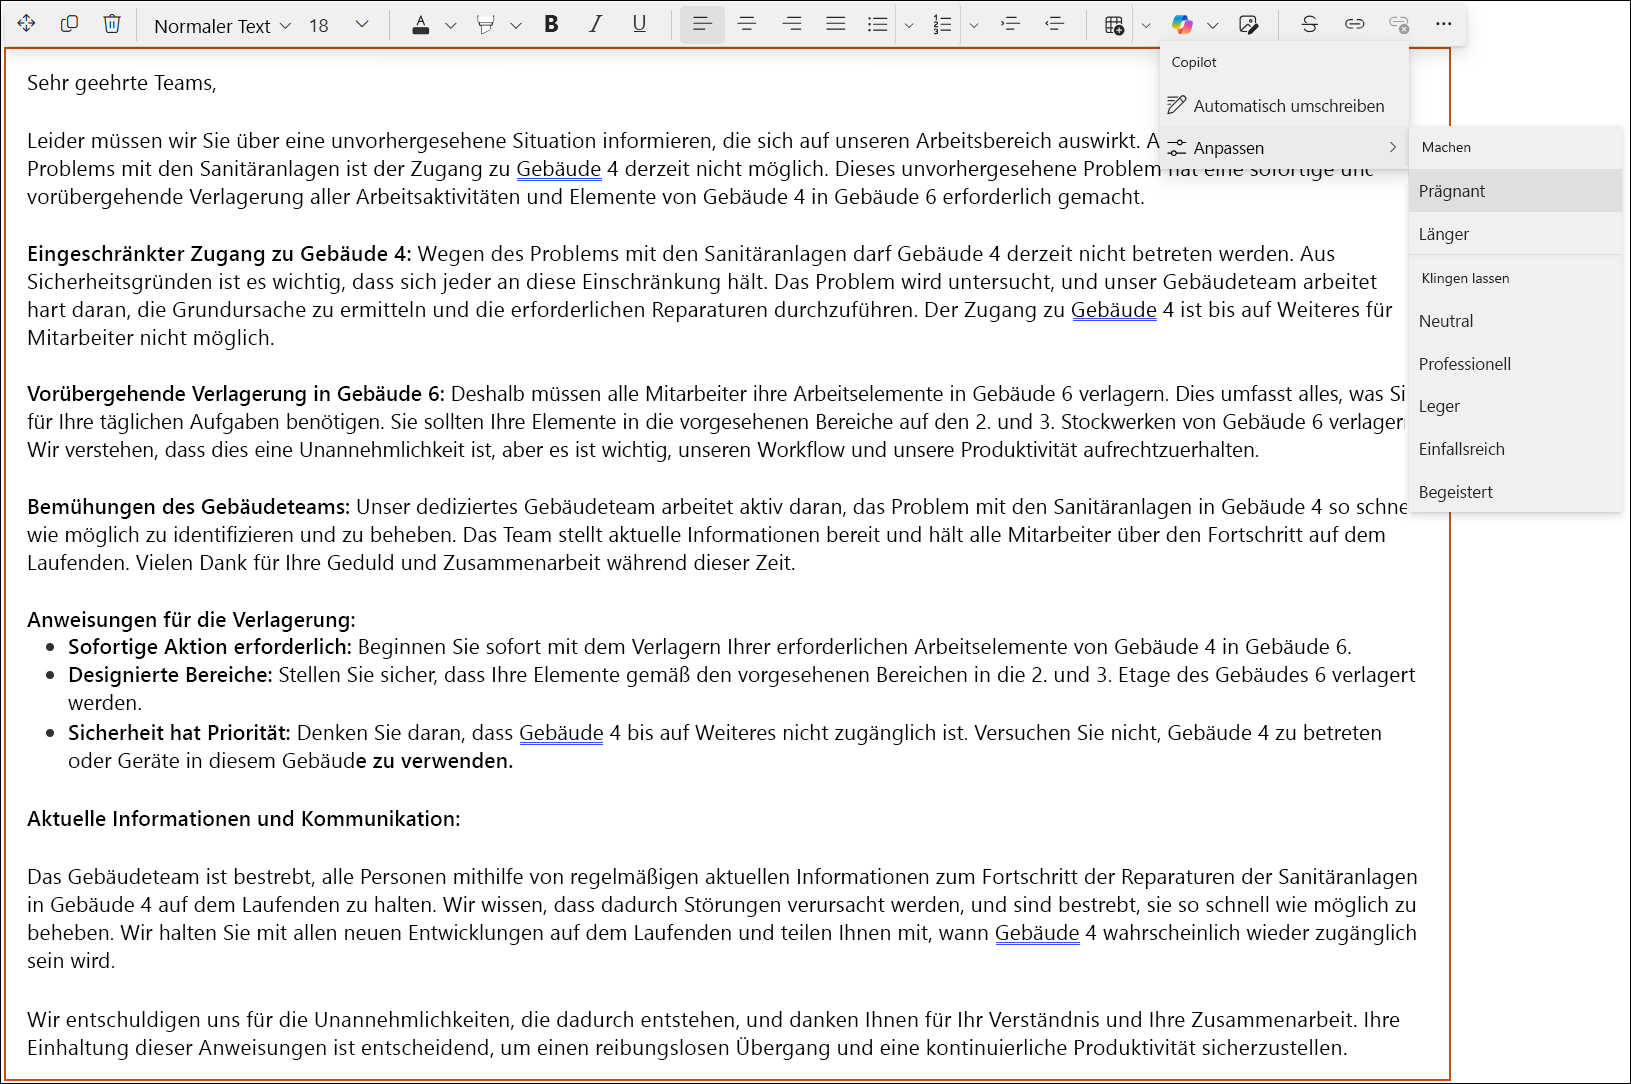Select Begeistert tone

[1515, 492]
